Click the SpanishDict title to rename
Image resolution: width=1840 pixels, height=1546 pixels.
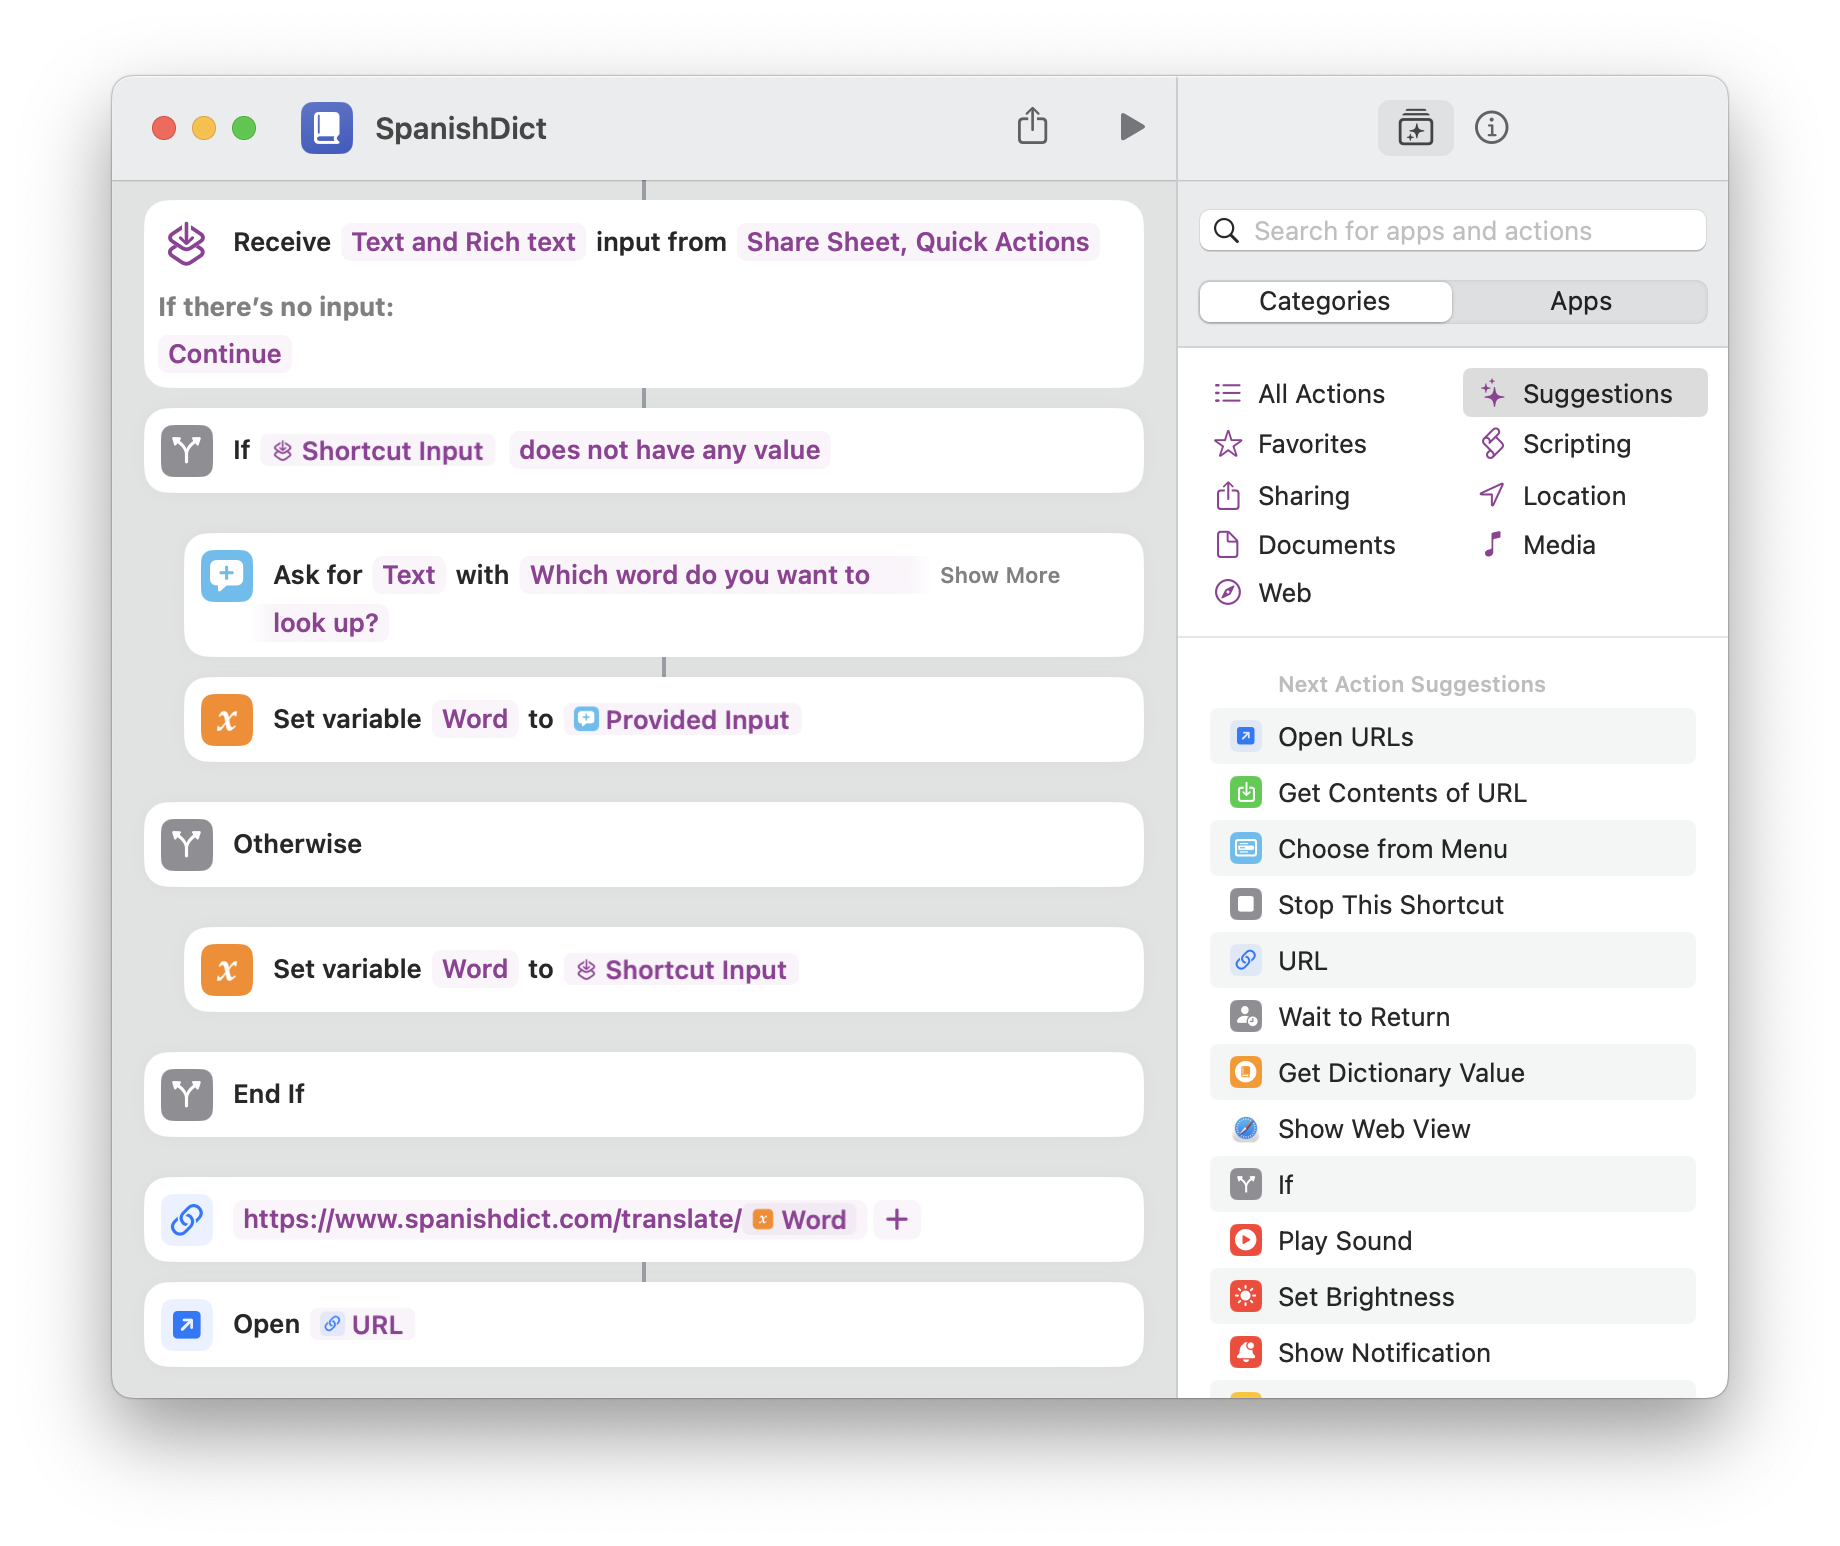(x=461, y=129)
